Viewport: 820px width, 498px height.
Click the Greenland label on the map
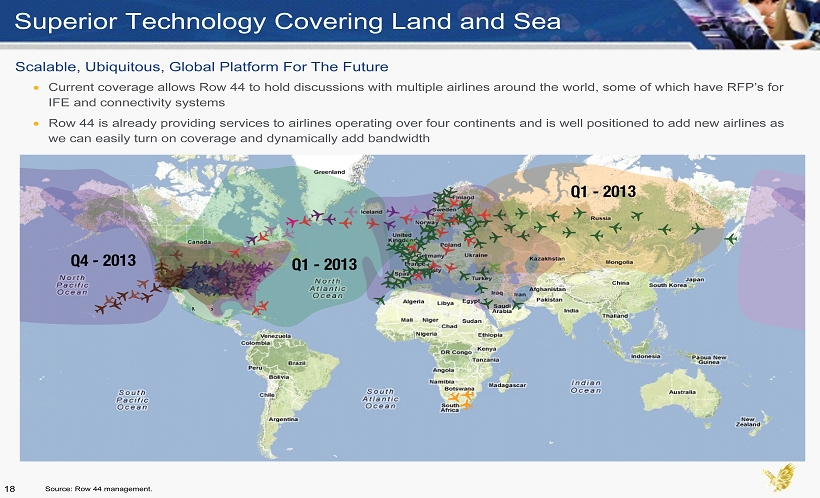click(x=329, y=172)
